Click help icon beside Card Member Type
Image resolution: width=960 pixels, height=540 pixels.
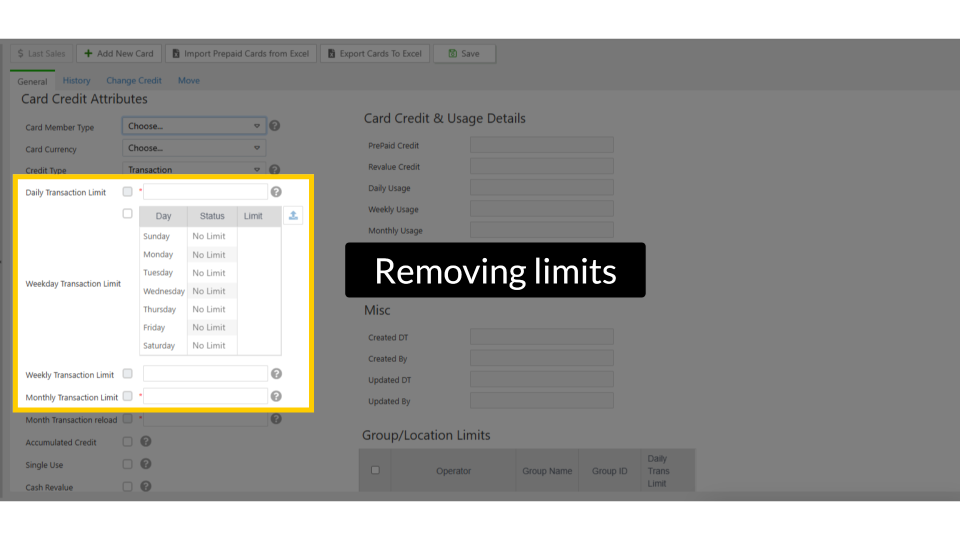point(274,126)
